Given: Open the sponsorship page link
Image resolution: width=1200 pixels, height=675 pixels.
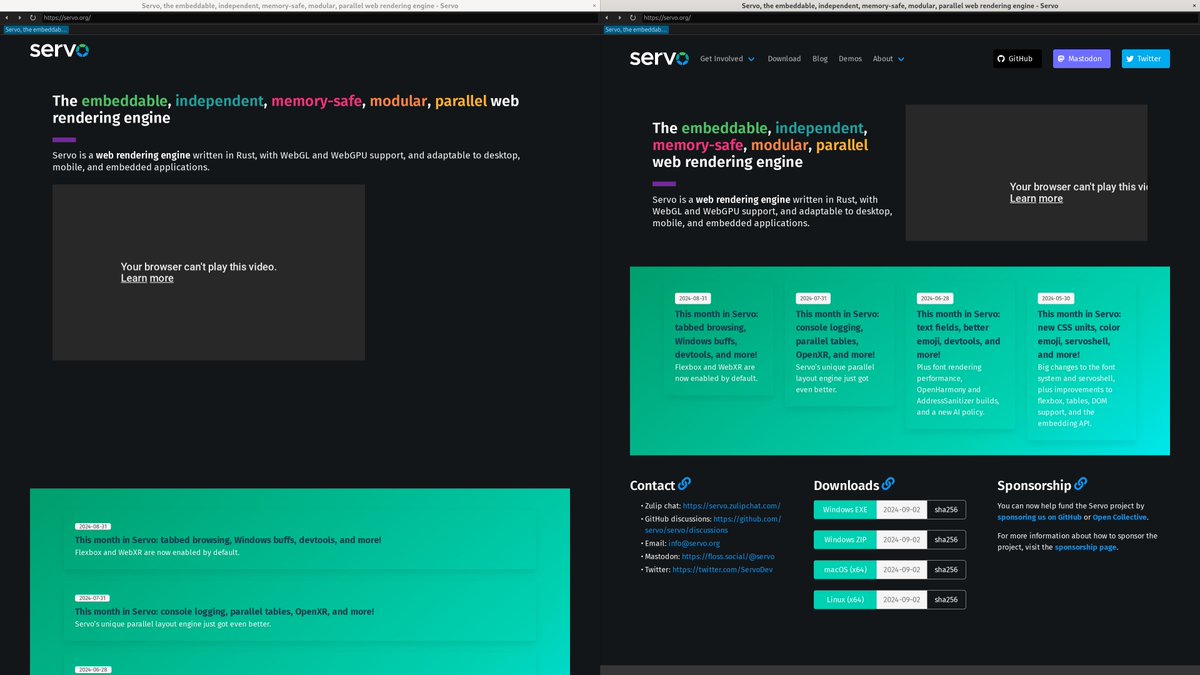Looking at the screenshot, I should point(1085,547).
